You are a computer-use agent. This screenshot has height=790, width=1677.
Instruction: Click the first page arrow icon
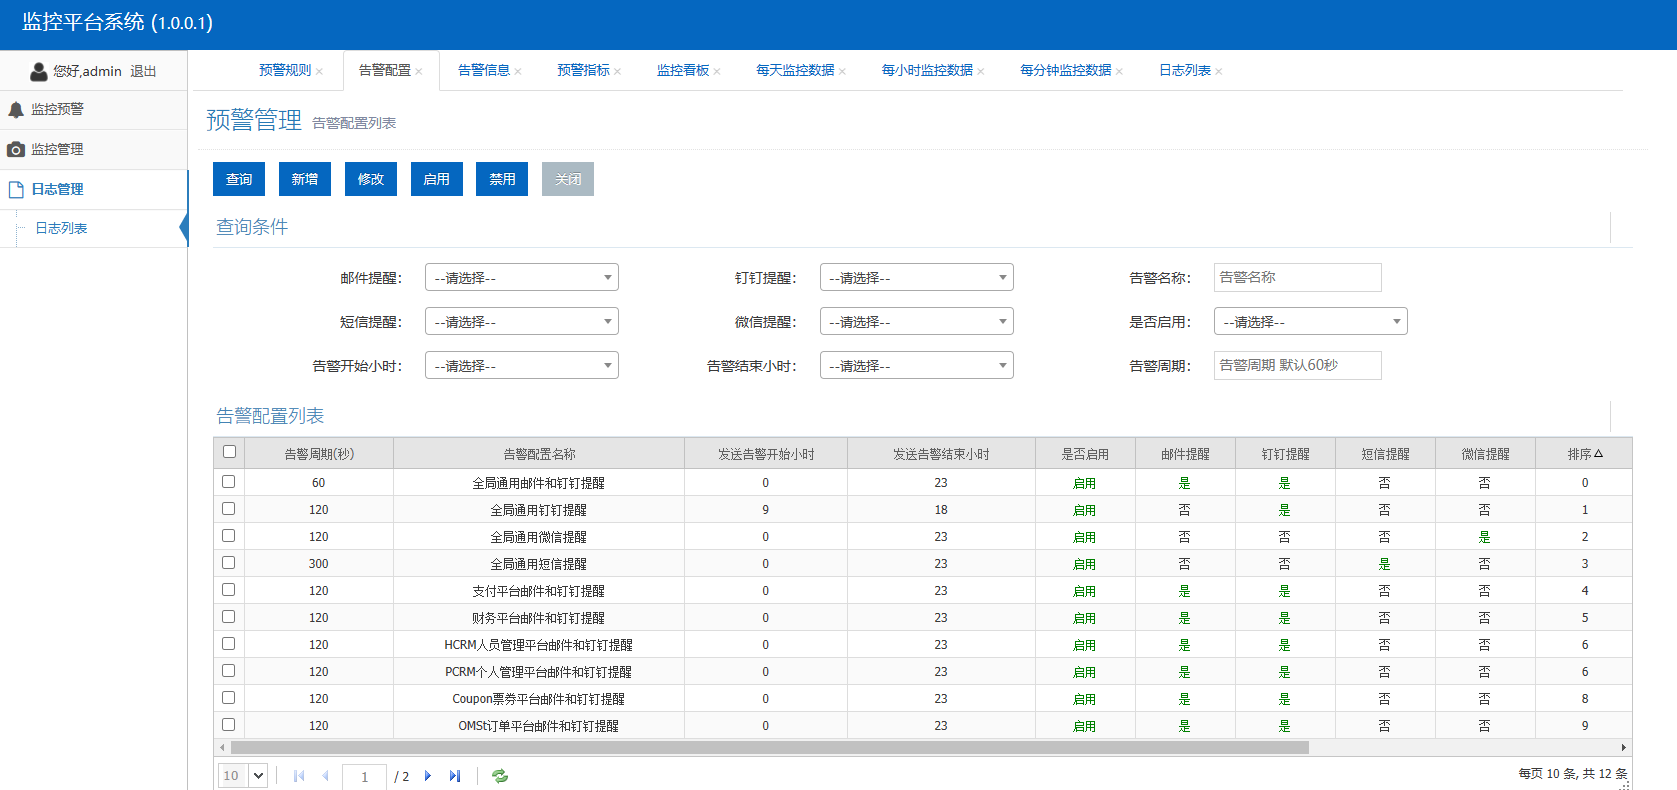click(x=299, y=776)
